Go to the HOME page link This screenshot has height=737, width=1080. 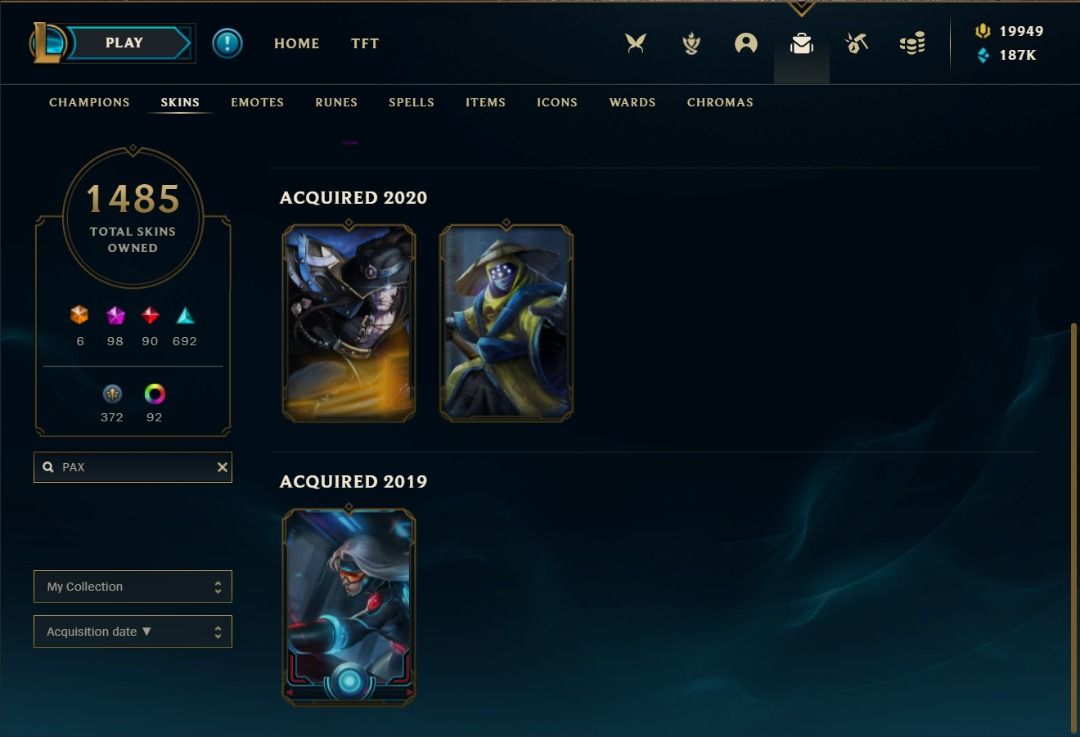pos(297,43)
